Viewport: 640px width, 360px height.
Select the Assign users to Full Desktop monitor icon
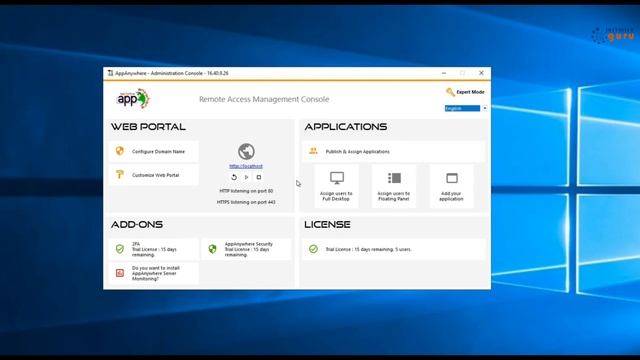[337, 178]
